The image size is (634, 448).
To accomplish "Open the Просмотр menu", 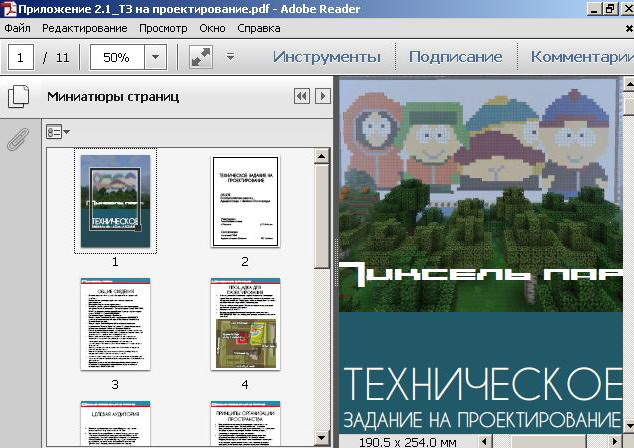I will [x=163, y=28].
